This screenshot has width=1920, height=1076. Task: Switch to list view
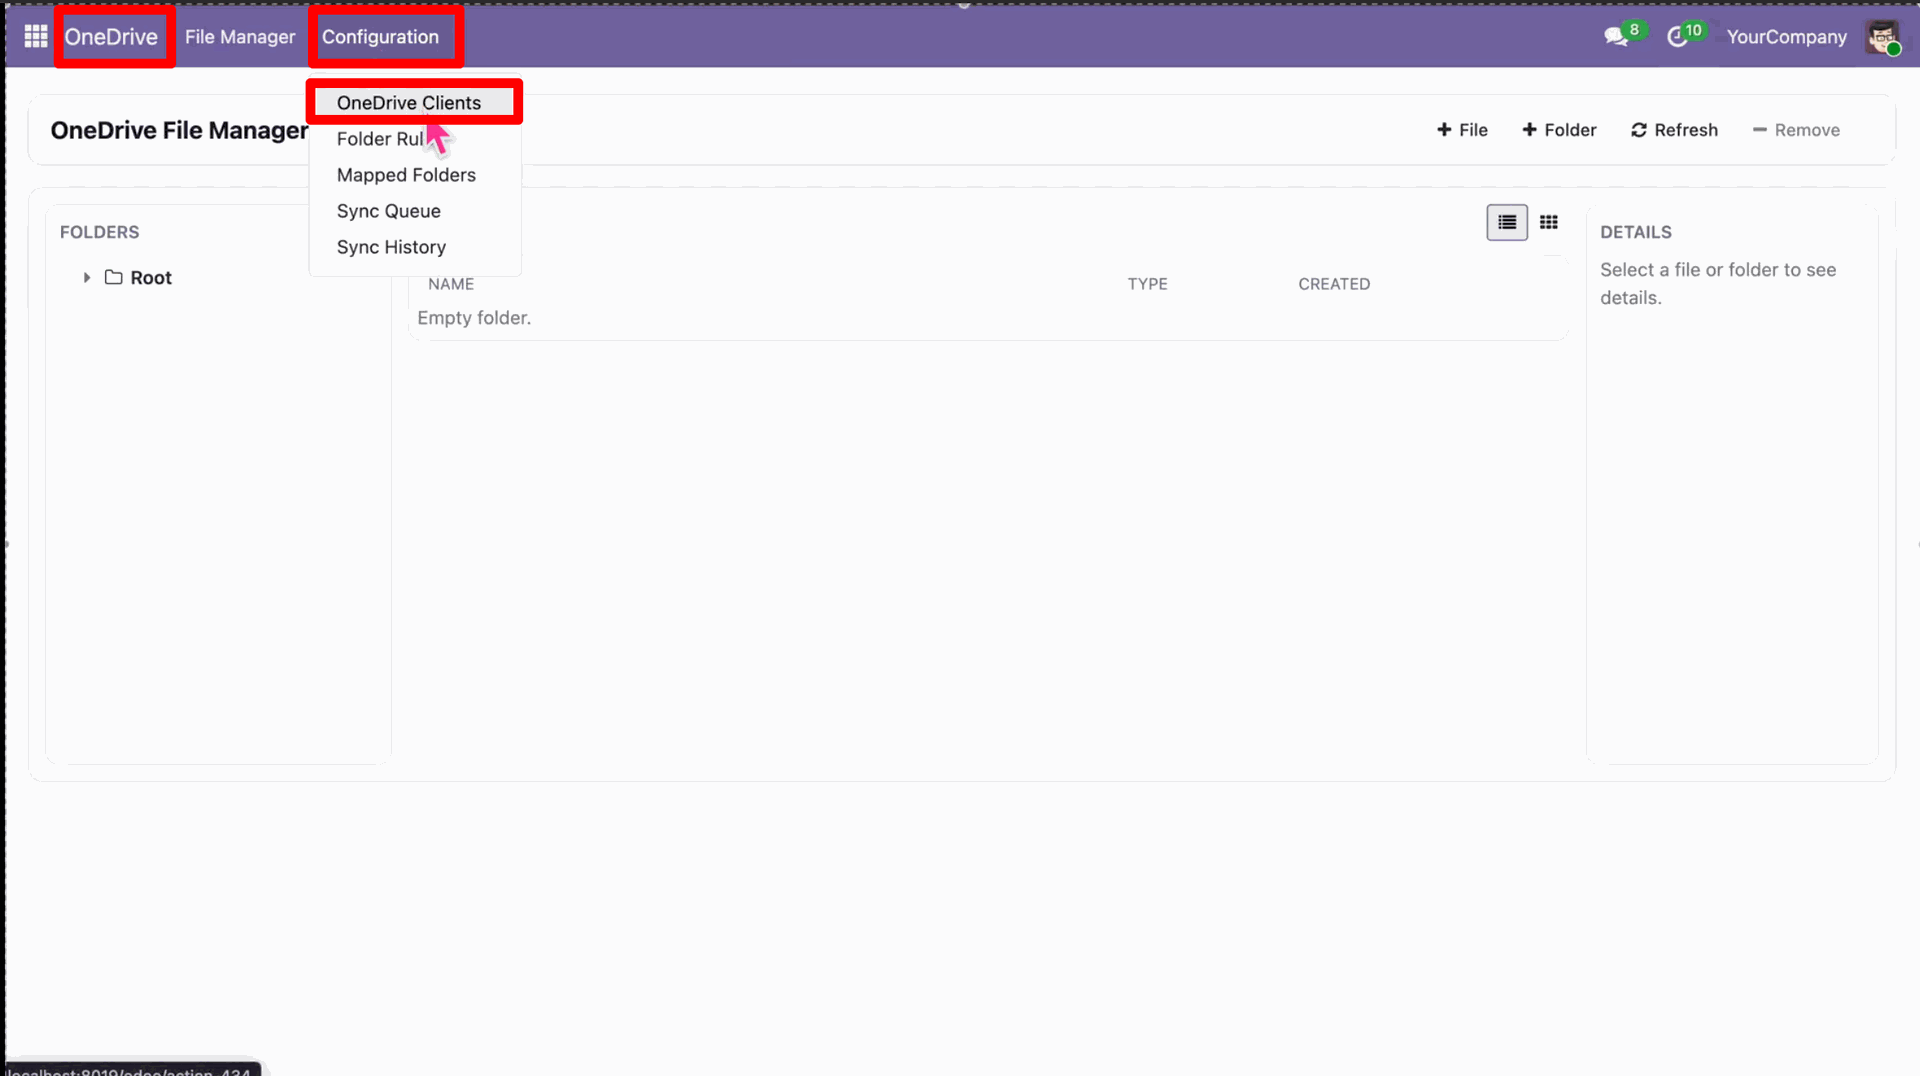(x=1507, y=222)
